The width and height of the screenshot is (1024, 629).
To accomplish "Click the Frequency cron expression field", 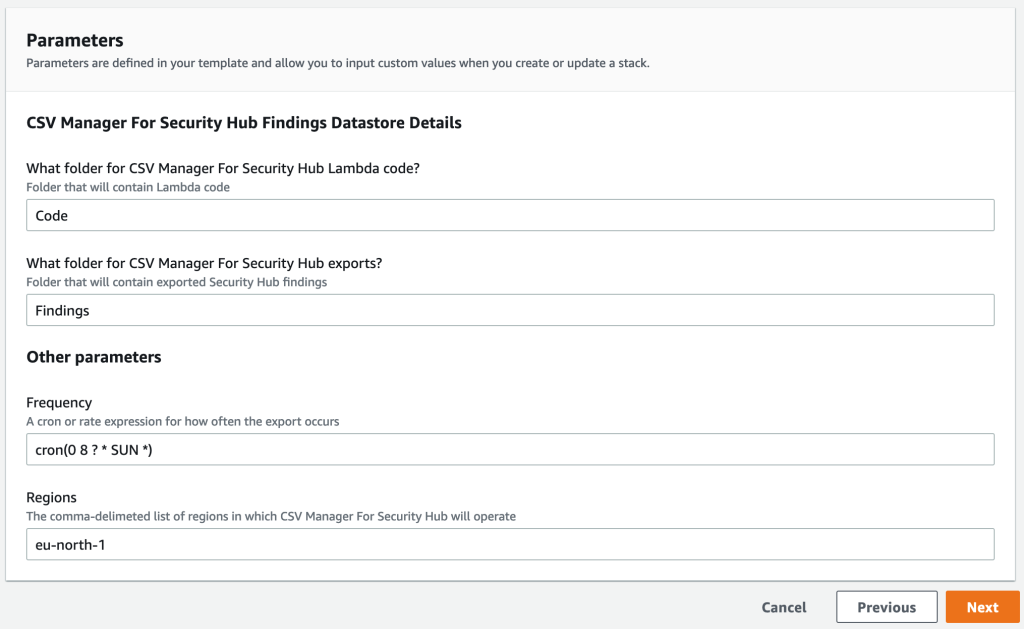I will [x=510, y=450].
